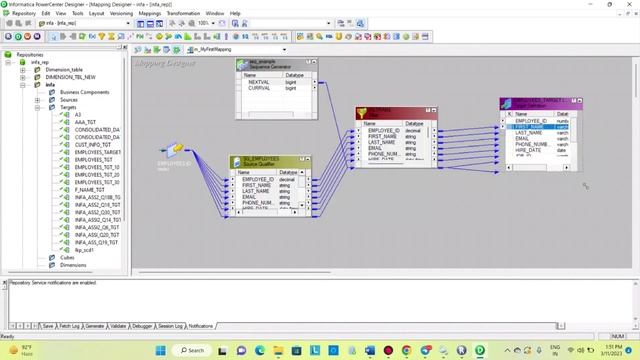Open the Windows Start menu
Viewport: 640px width, 360px height.
point(161,350)
